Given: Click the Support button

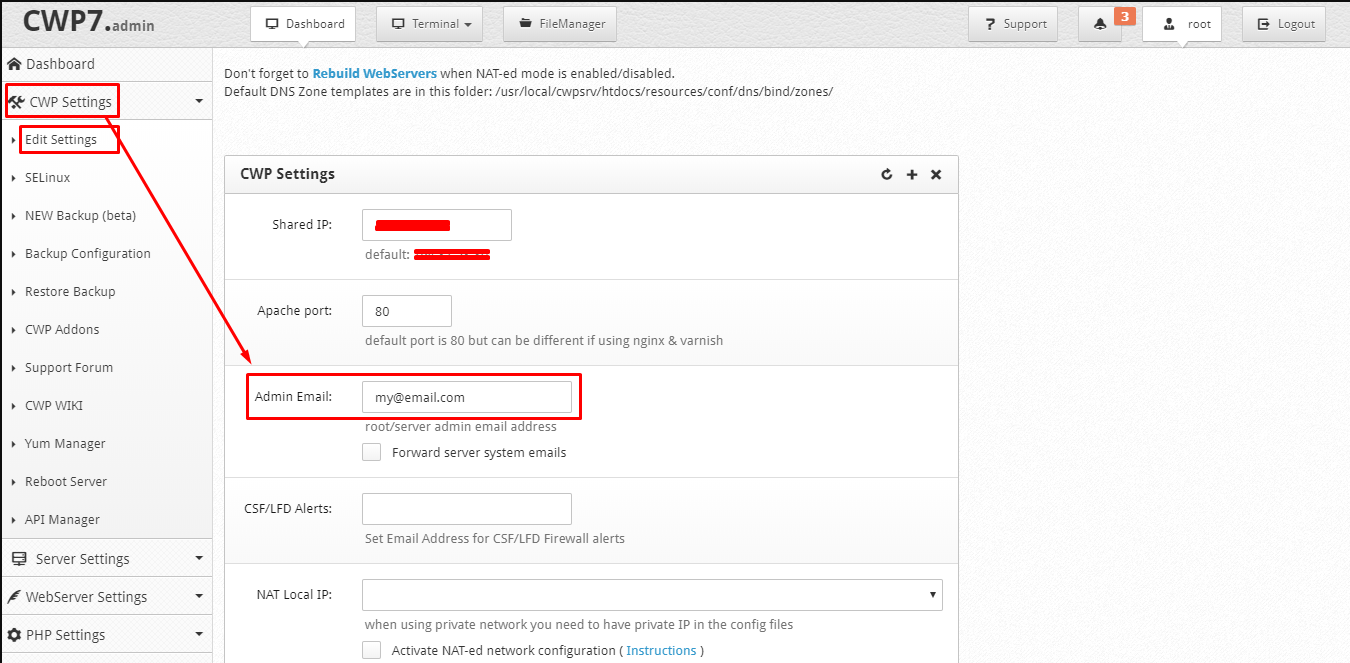Looking at the screenshot, I should [x=1013, y=24].
